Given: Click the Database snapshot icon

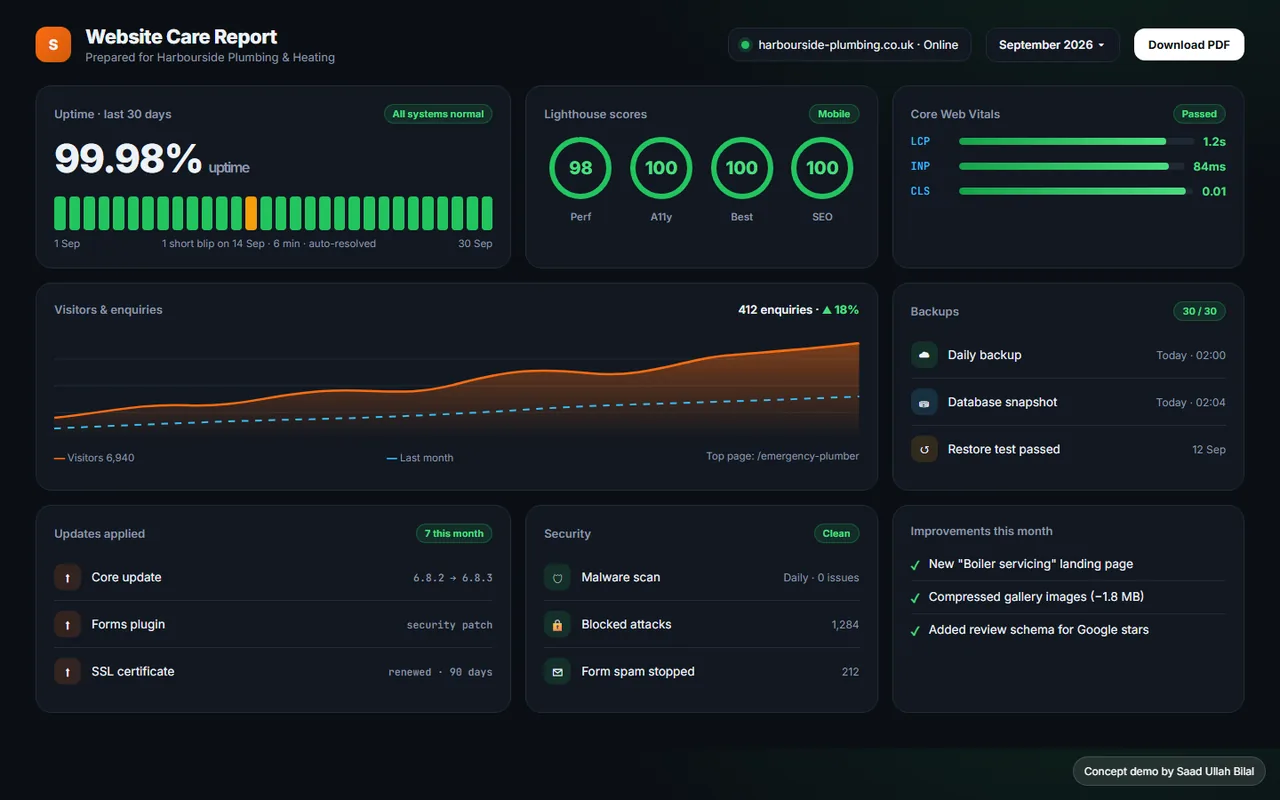Looking at the screenshot, I should [924, 402].
